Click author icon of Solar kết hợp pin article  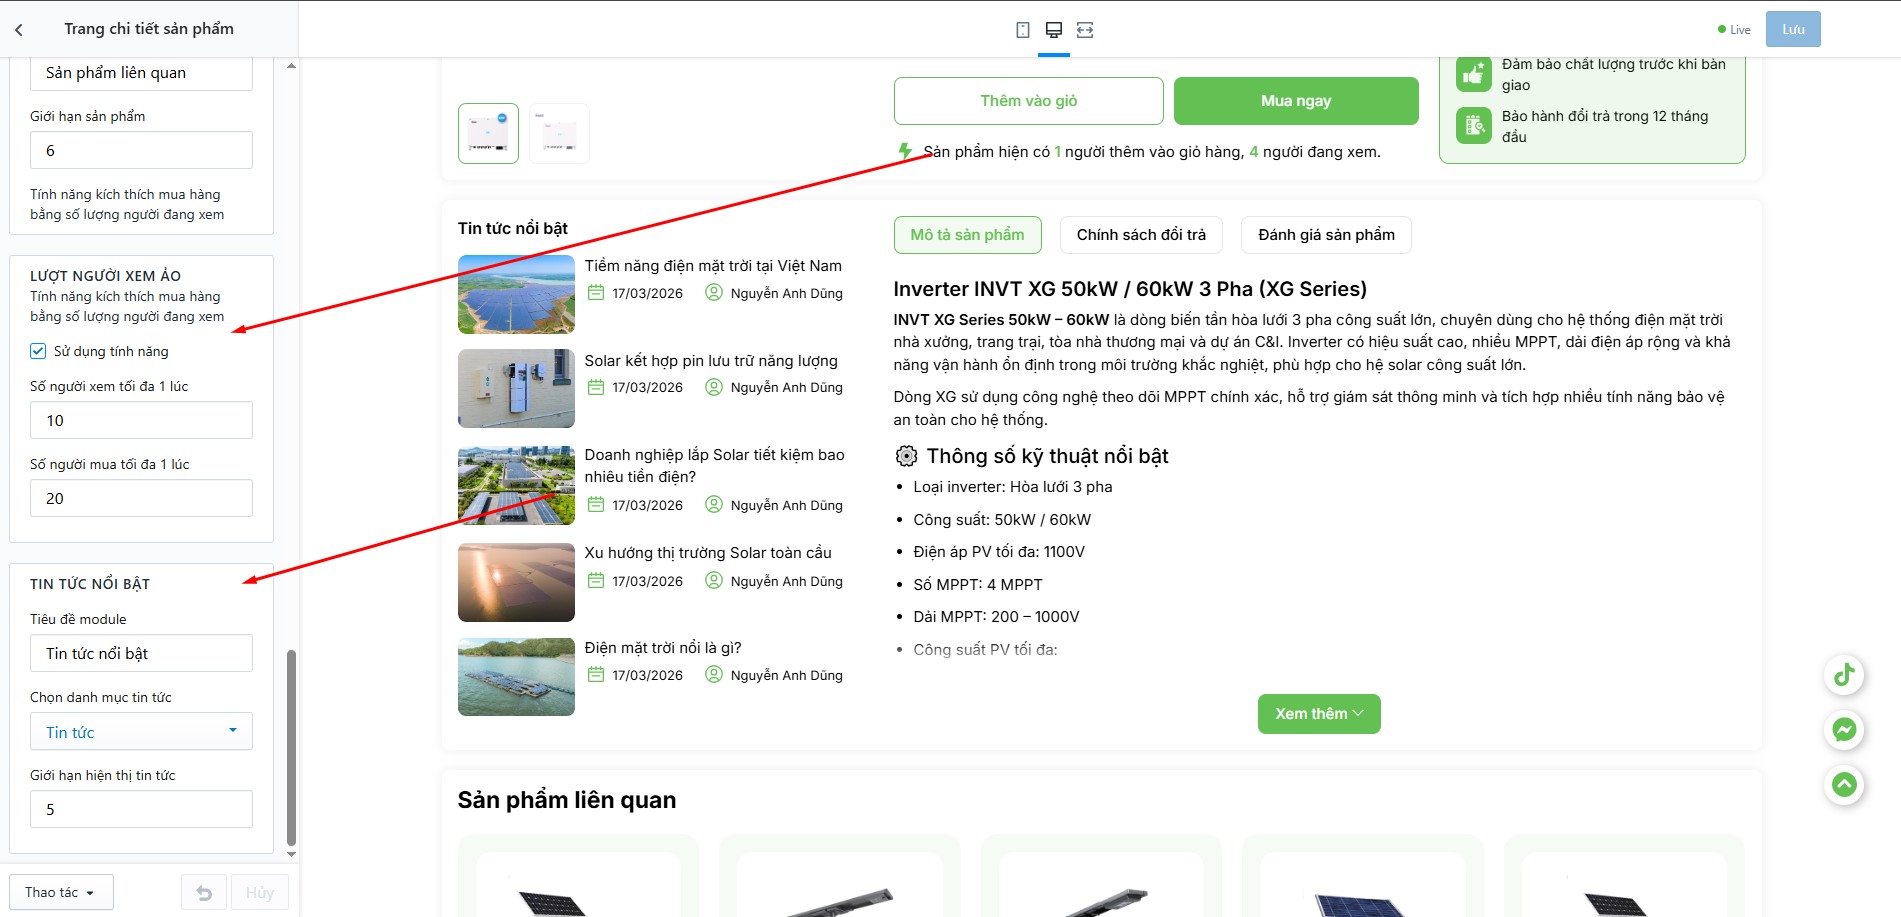714,387
